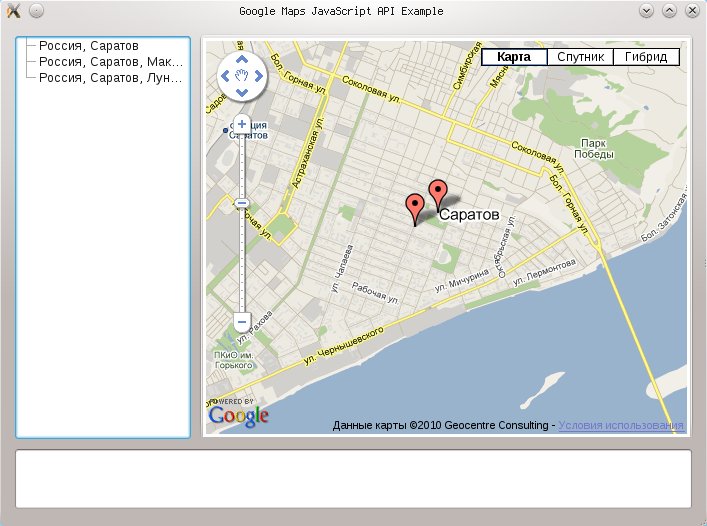Click the left red map marker
This screenshot has height=526, width=707.
click(x=415, y=209)
